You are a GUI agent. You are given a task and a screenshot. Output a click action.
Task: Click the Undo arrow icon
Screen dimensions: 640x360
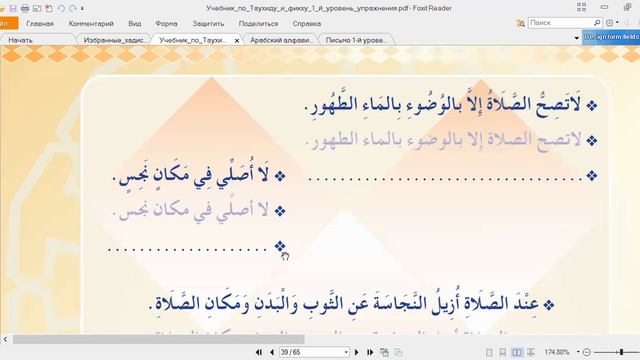click(x=61, y=8)
